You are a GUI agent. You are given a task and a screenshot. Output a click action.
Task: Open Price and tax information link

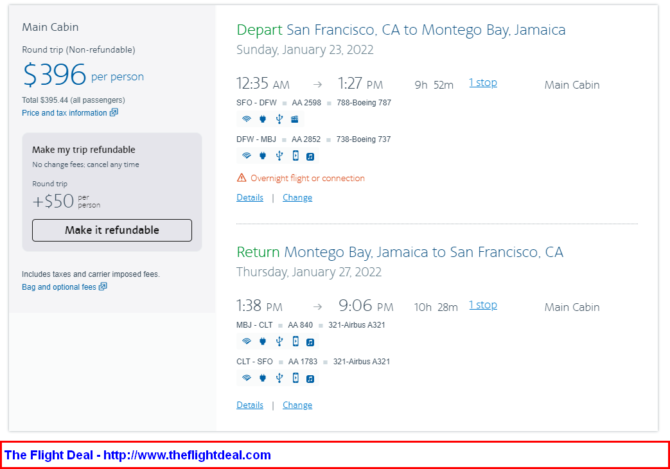tap(65, 113)
